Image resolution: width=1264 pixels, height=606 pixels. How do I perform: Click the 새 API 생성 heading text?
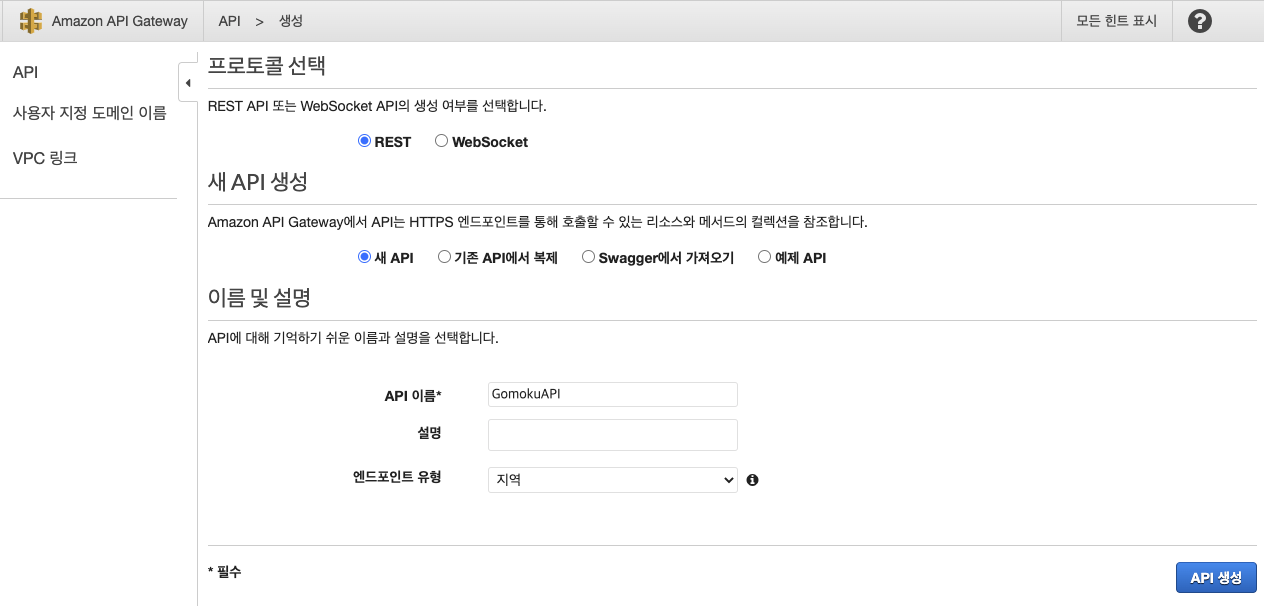coord(257,182)
